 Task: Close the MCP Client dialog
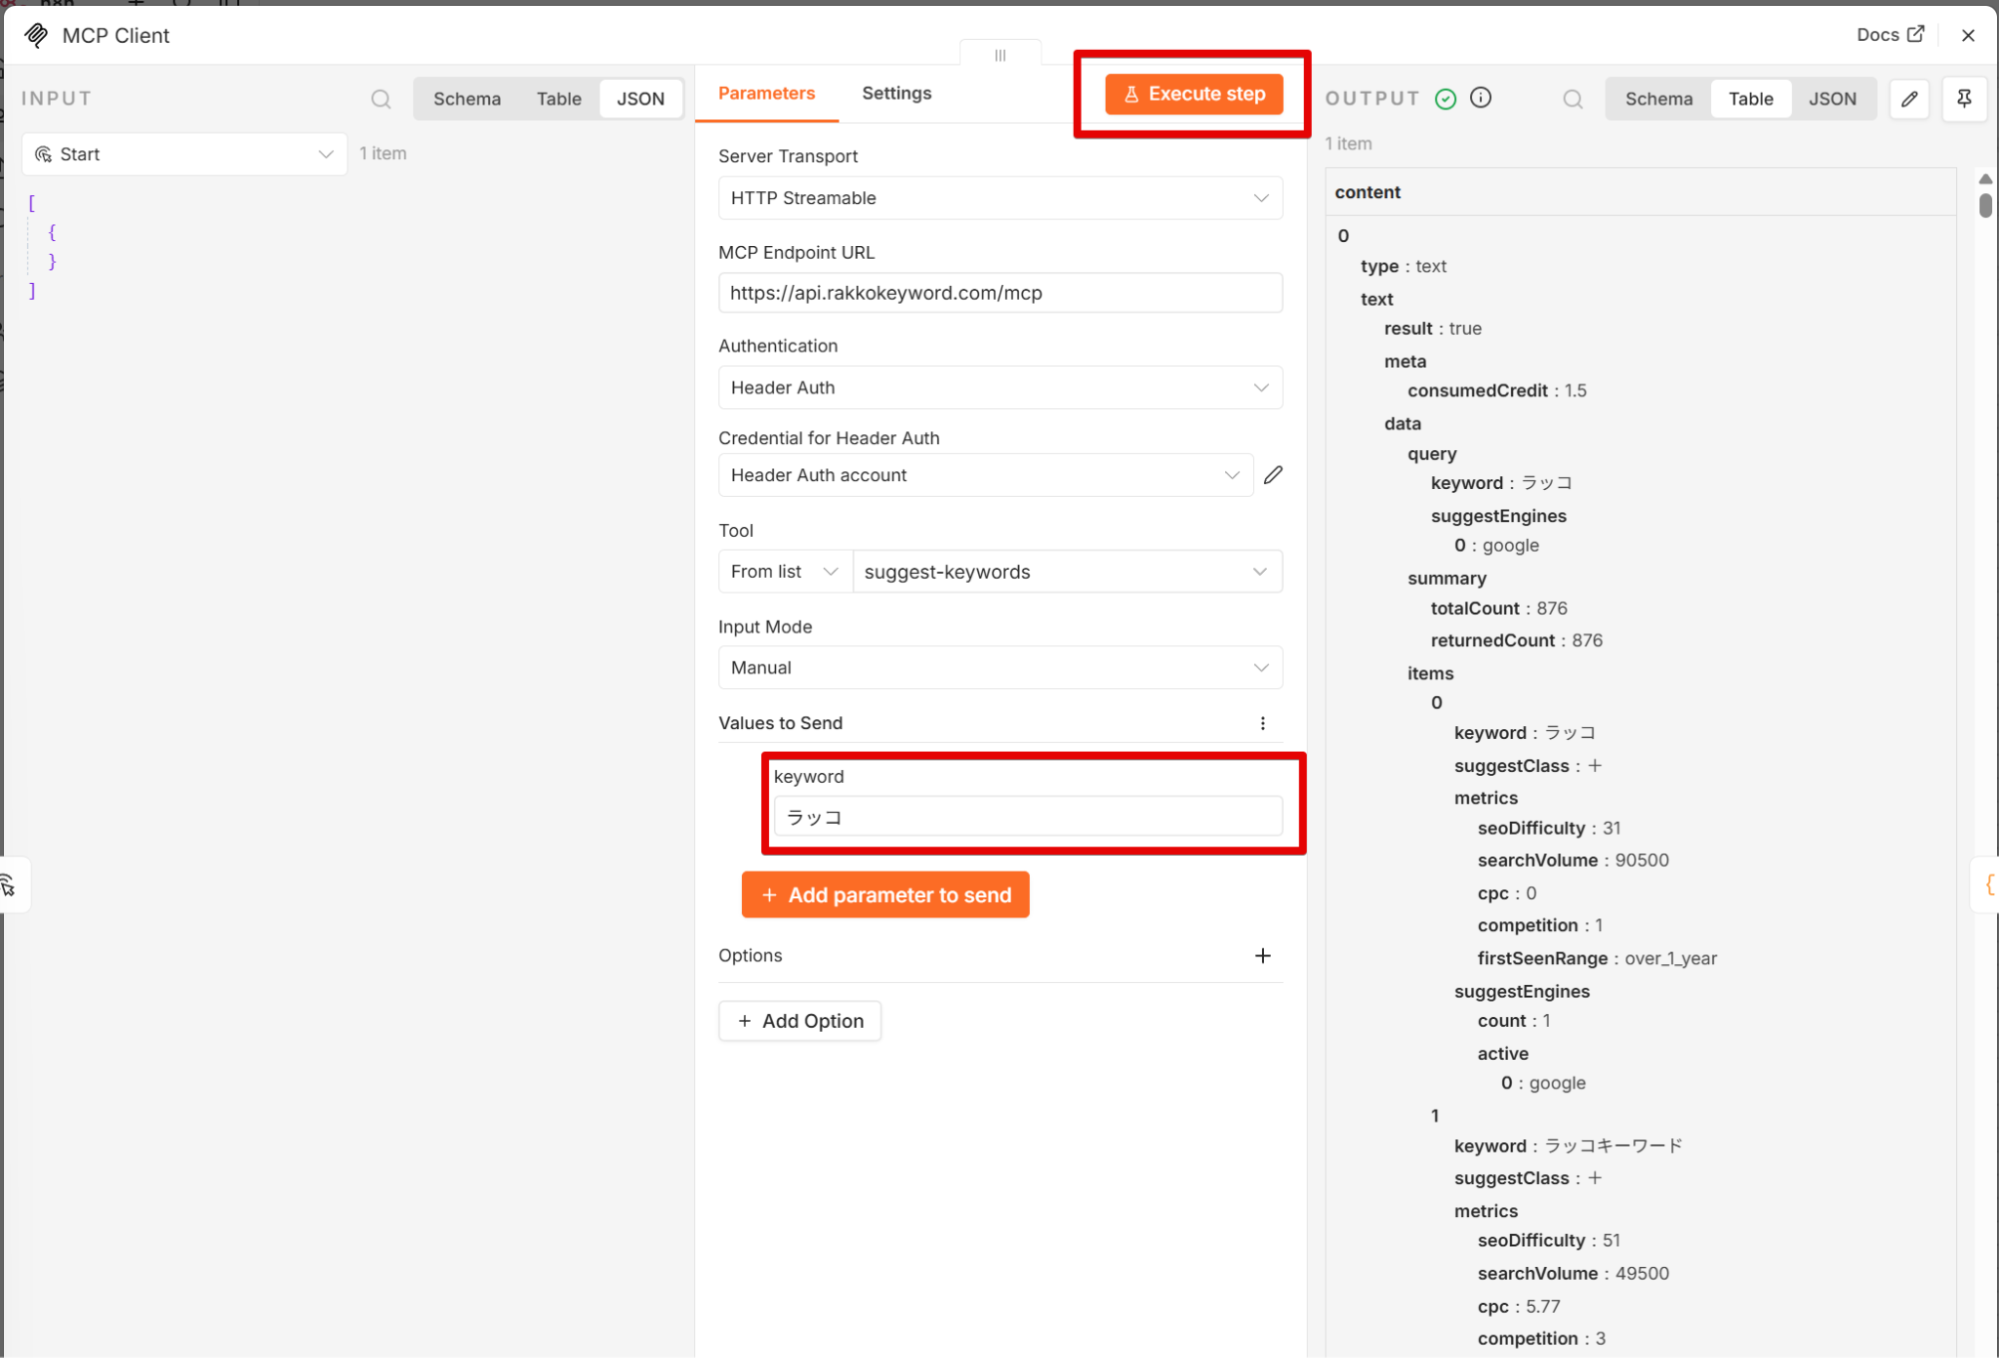[1968, 35]
